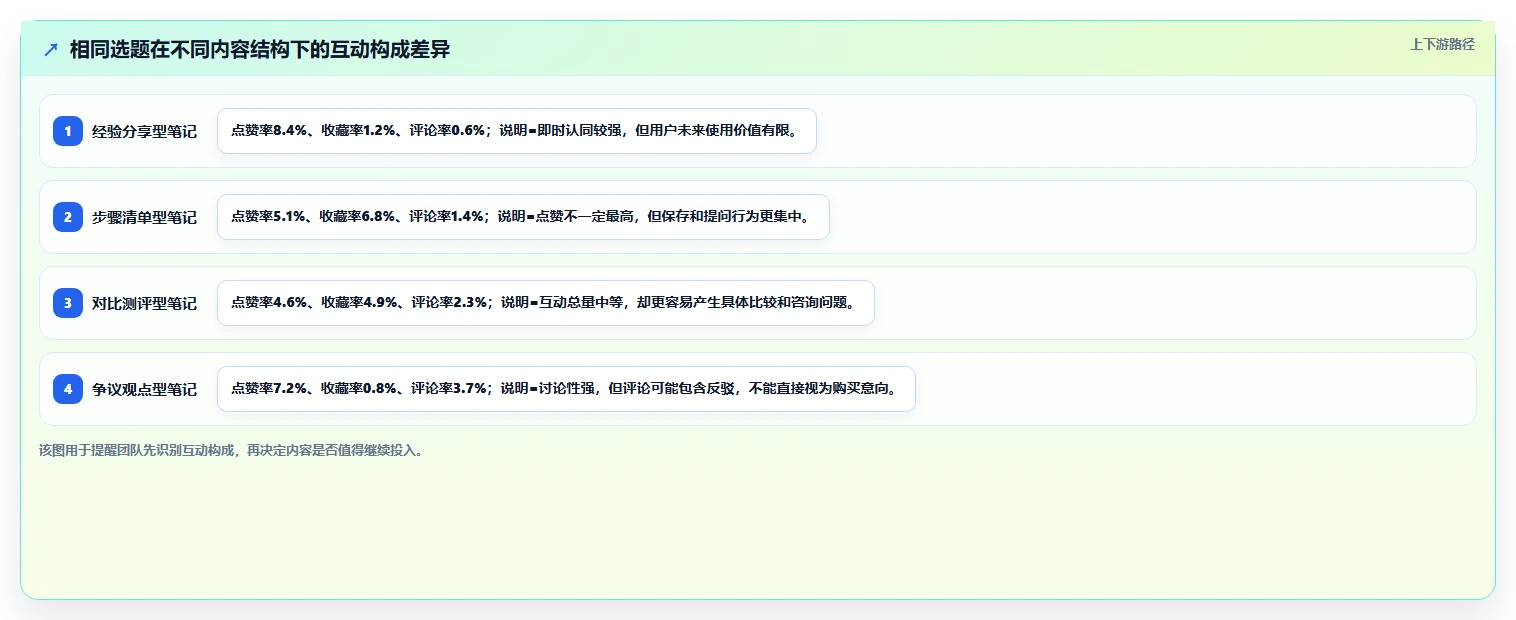Click the number 4 badge
The height and width of the screenshot is (620, 1516).
[68, 389]
